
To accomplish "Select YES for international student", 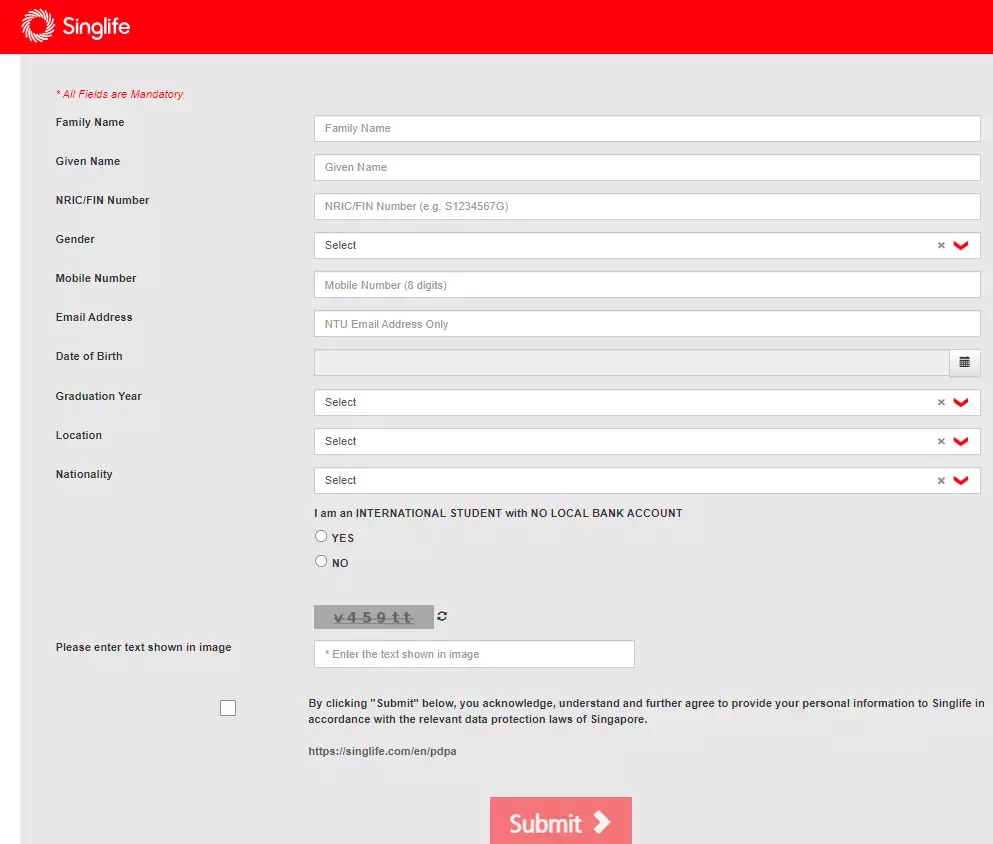I will 321,536.
